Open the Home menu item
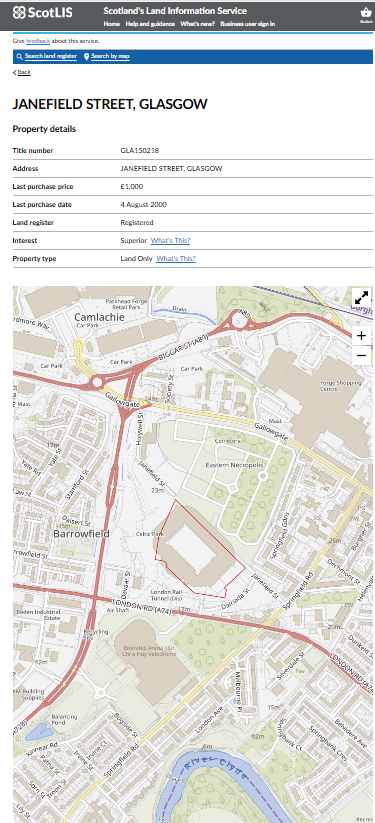 111,24
